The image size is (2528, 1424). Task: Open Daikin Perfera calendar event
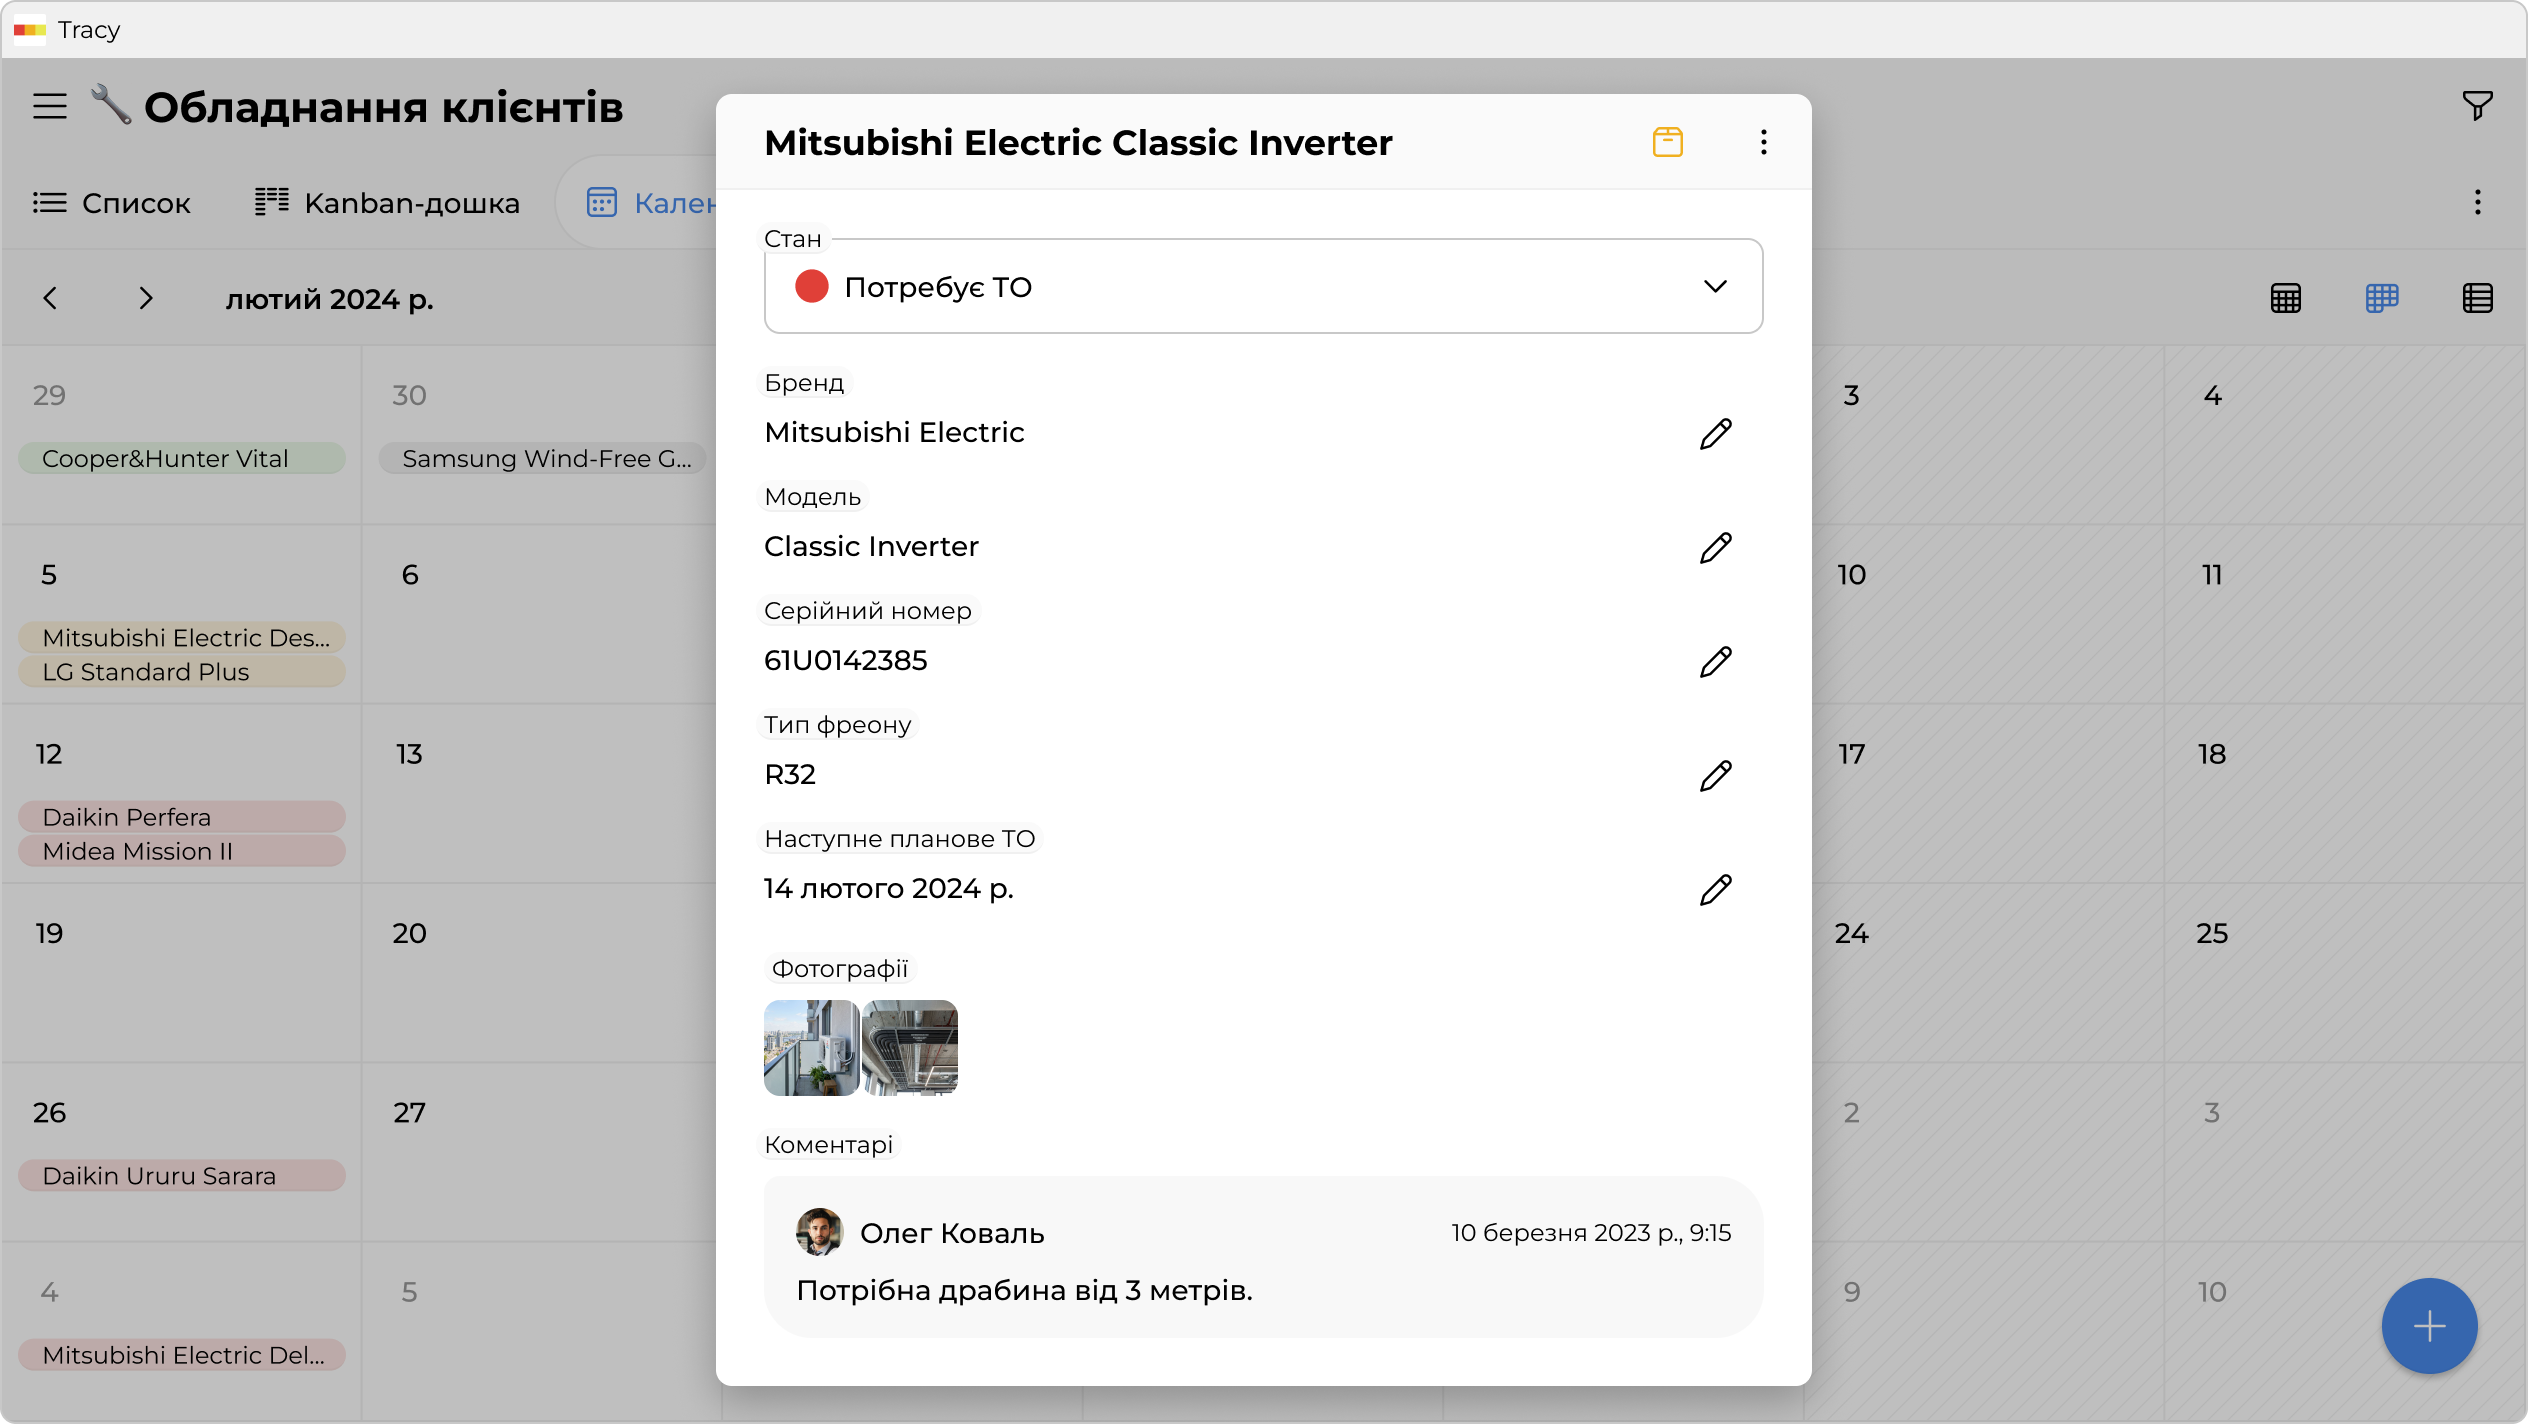[x=182, y=817]
